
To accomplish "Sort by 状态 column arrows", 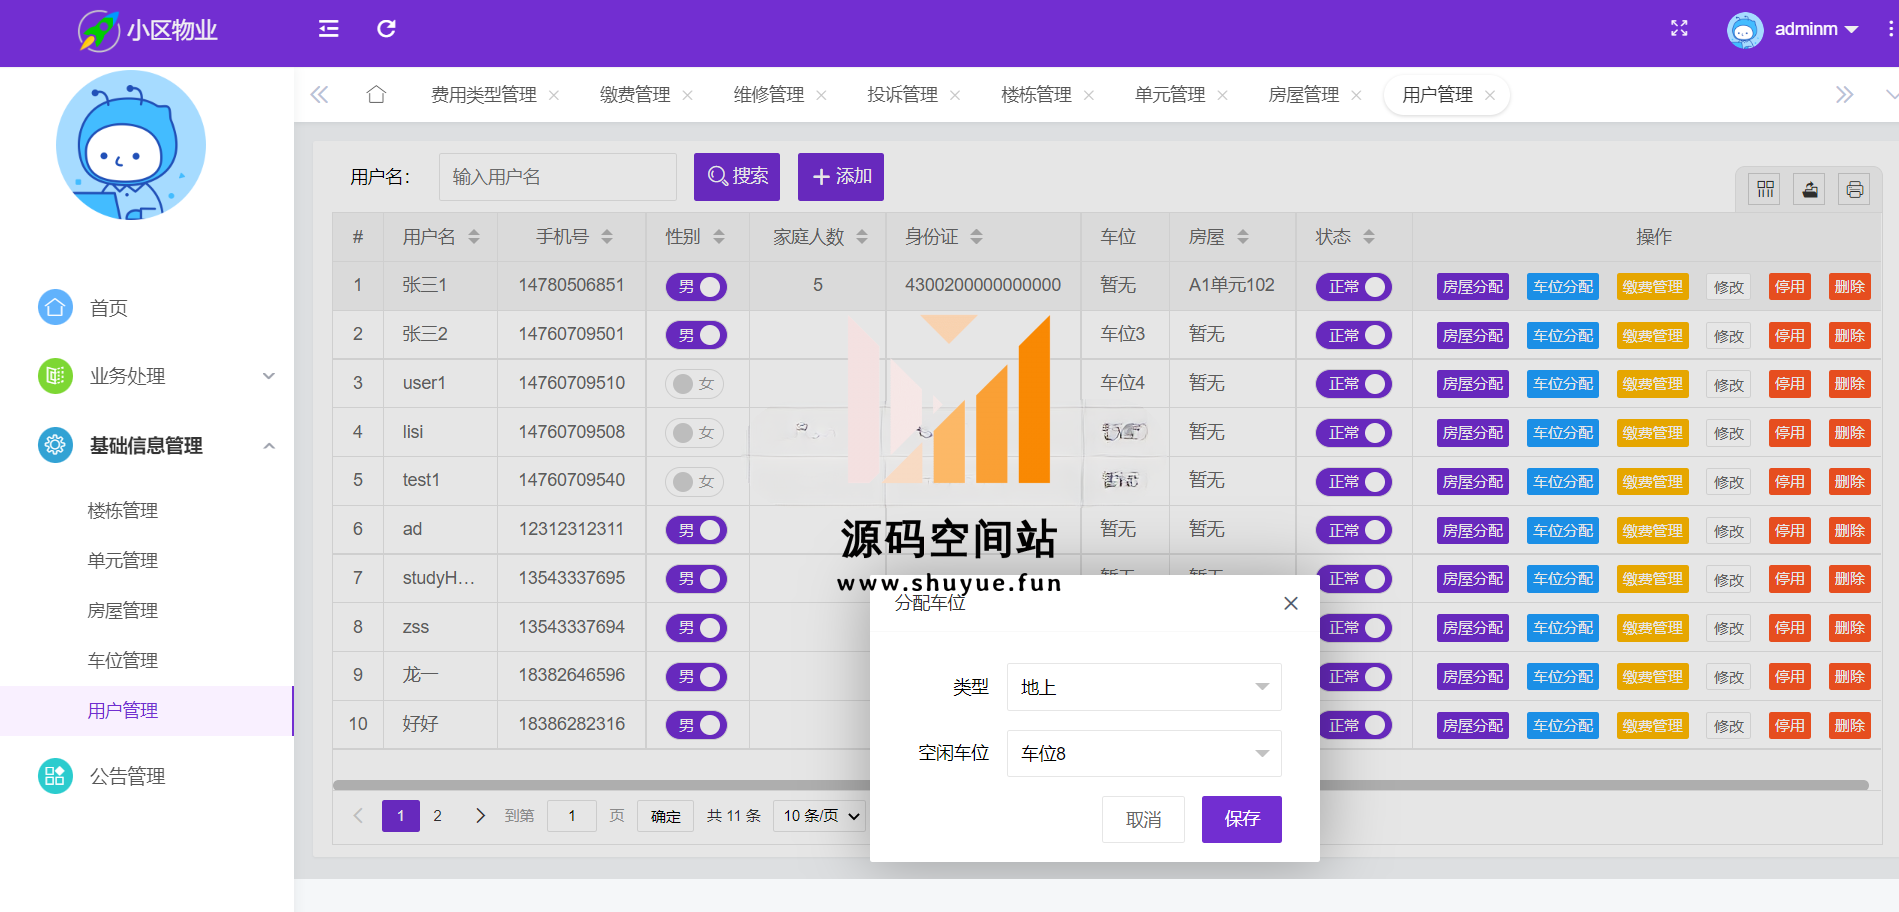I will tap(1369, 237).
